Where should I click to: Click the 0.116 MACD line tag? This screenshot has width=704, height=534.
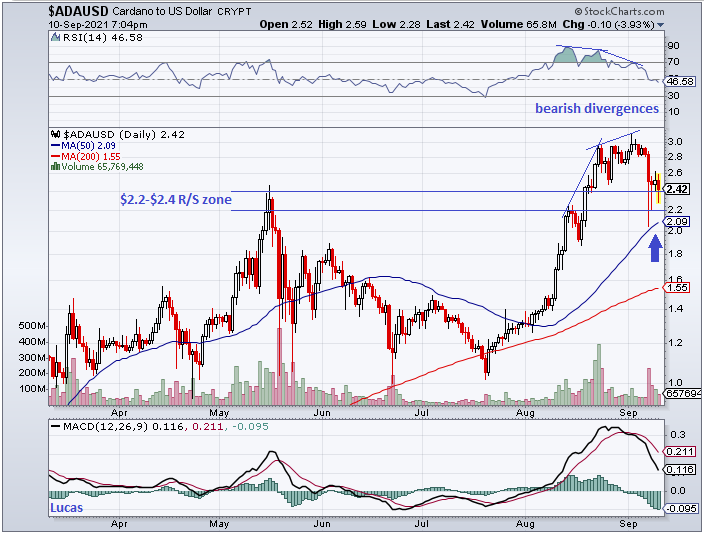[x=680, y=470]
